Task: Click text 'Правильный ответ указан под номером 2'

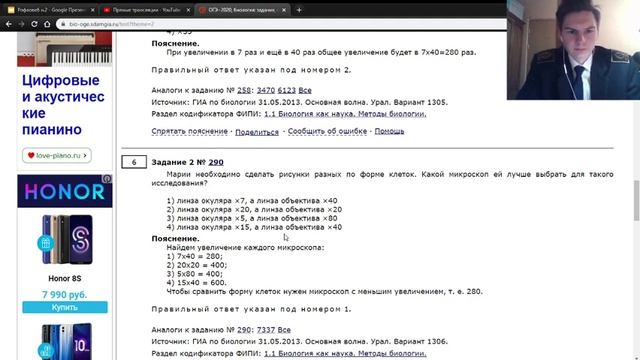Action: point(251,70)
